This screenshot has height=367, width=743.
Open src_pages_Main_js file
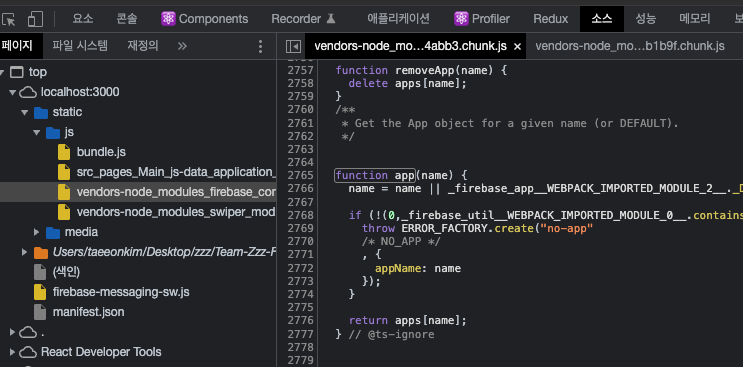click(176, 172)
